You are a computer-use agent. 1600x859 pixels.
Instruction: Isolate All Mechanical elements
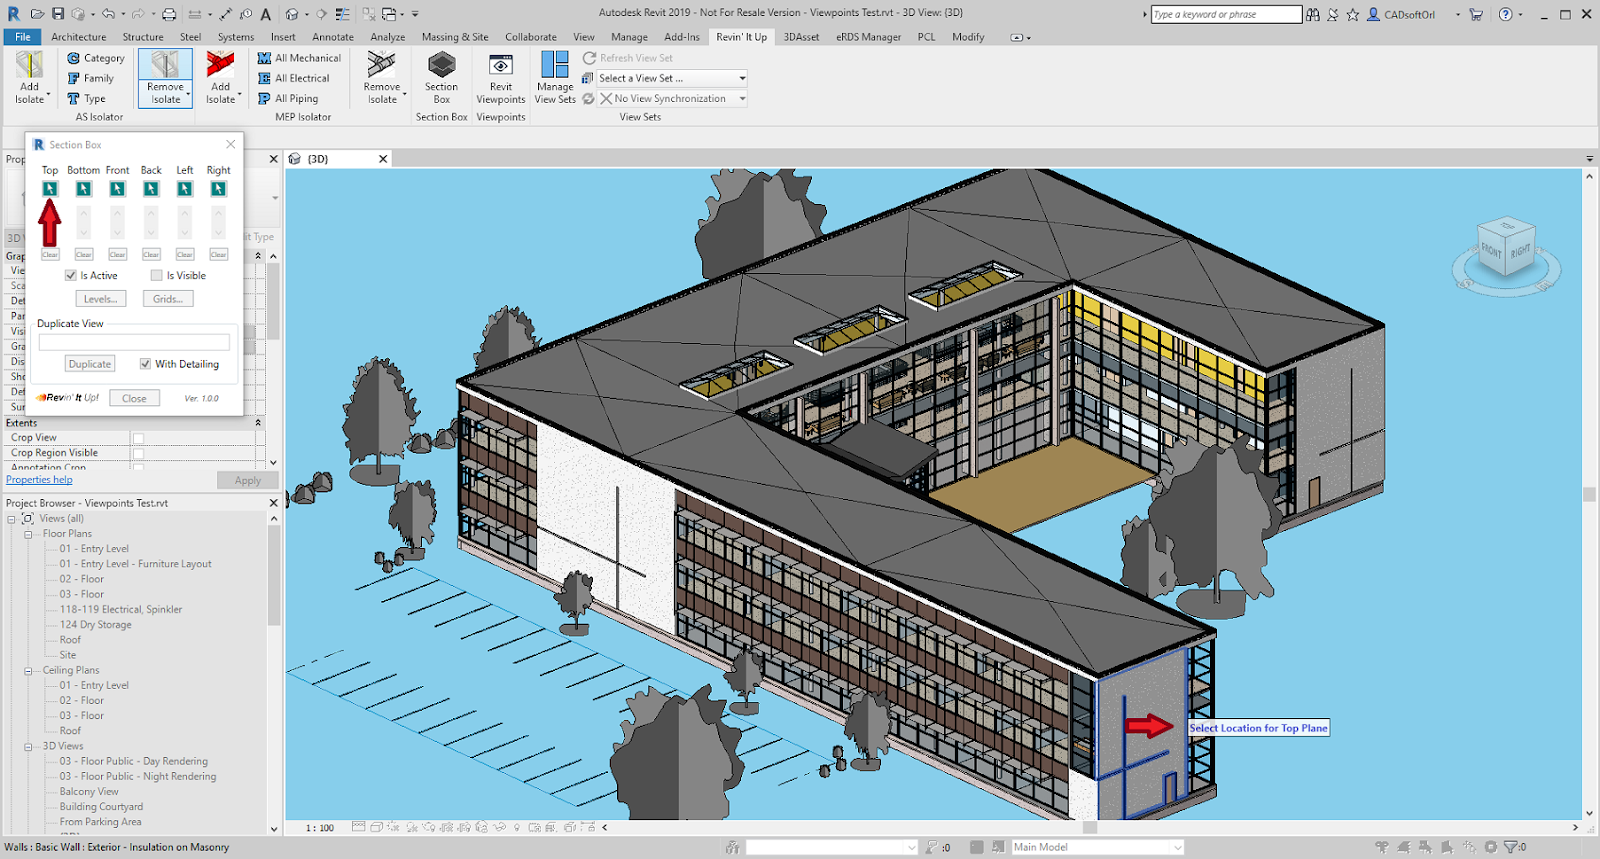(299, 58)
